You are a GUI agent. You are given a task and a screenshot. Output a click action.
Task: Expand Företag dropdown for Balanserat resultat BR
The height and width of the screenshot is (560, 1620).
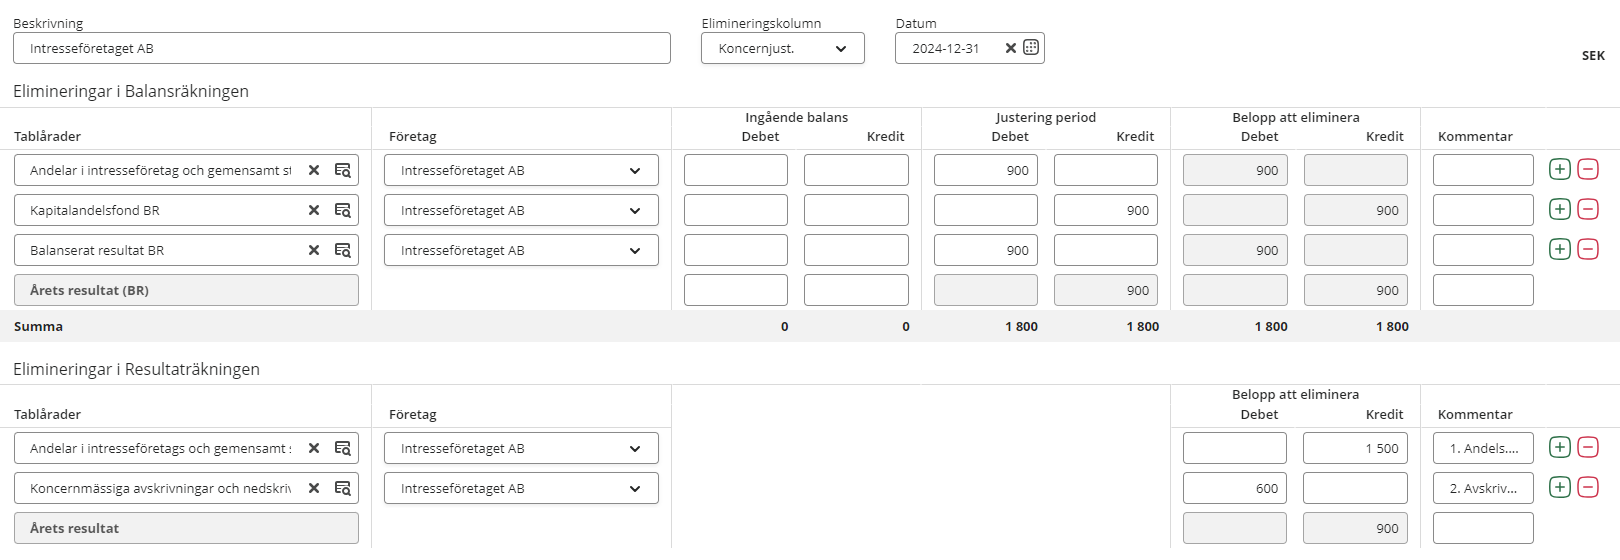tap(634, 250)
